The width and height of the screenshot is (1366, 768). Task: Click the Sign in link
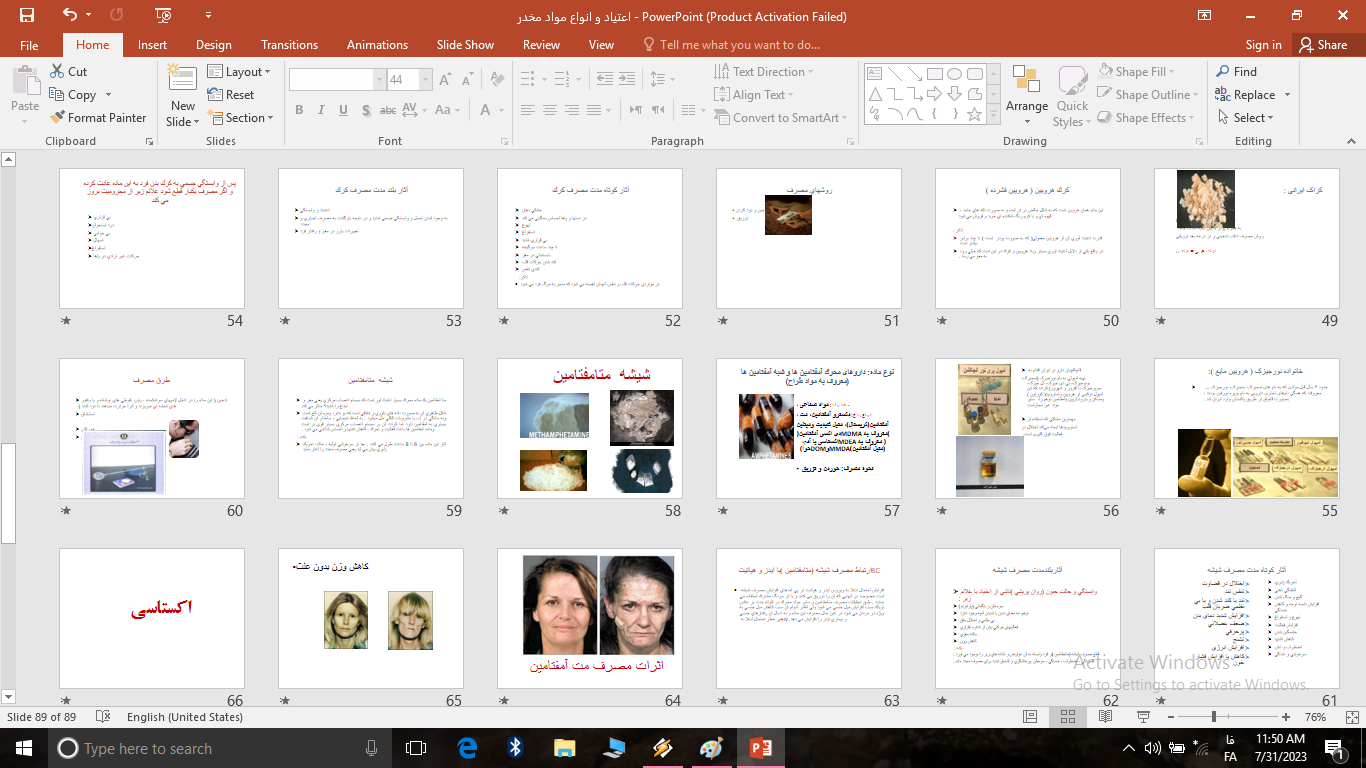coord(1263,45)
